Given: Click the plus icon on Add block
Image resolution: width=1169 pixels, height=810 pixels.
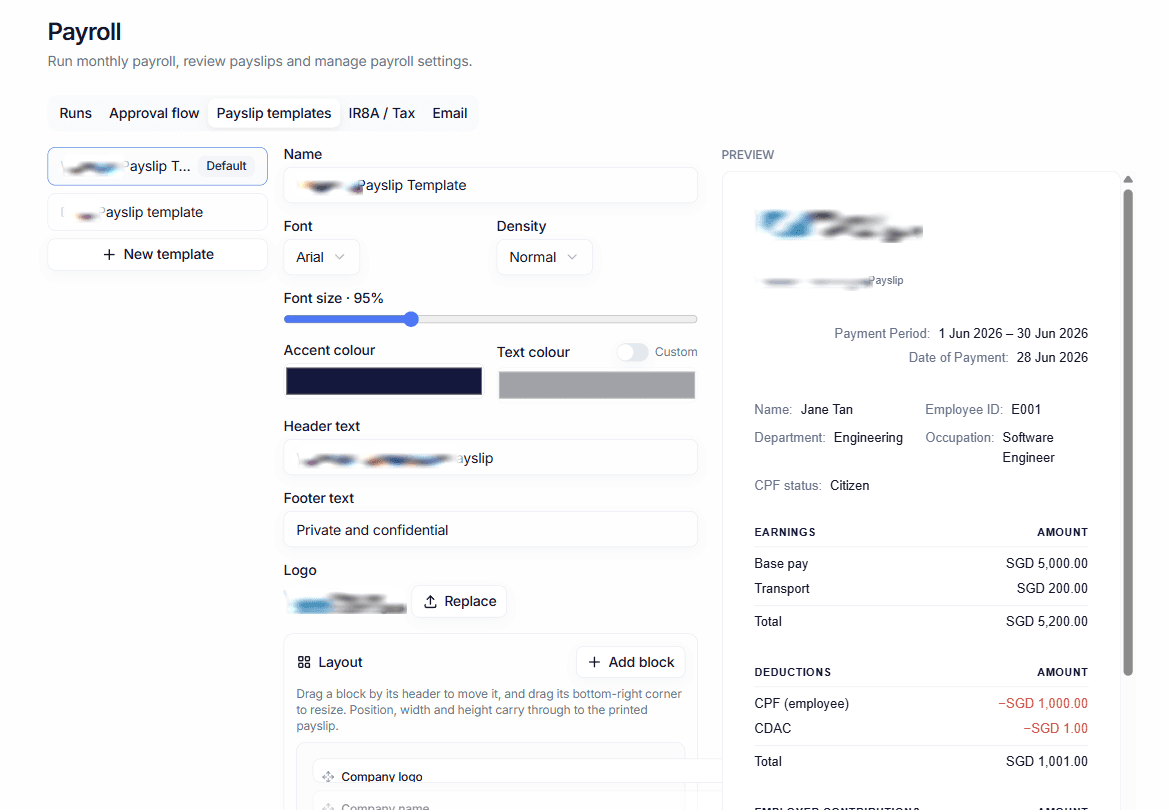Looking at the screenshot, I should click(594, 662).
